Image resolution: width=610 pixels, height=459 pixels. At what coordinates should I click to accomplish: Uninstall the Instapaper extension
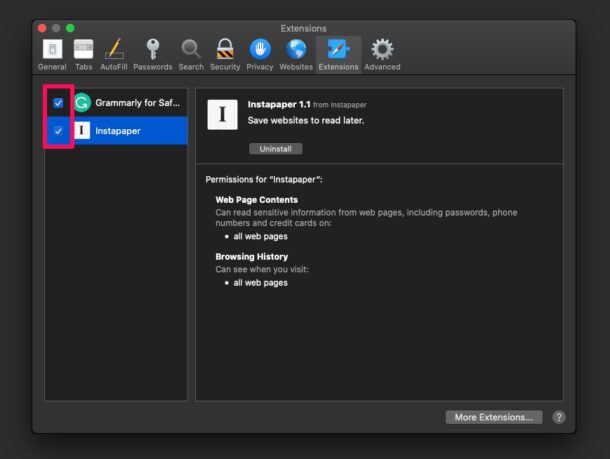[275, 149]
